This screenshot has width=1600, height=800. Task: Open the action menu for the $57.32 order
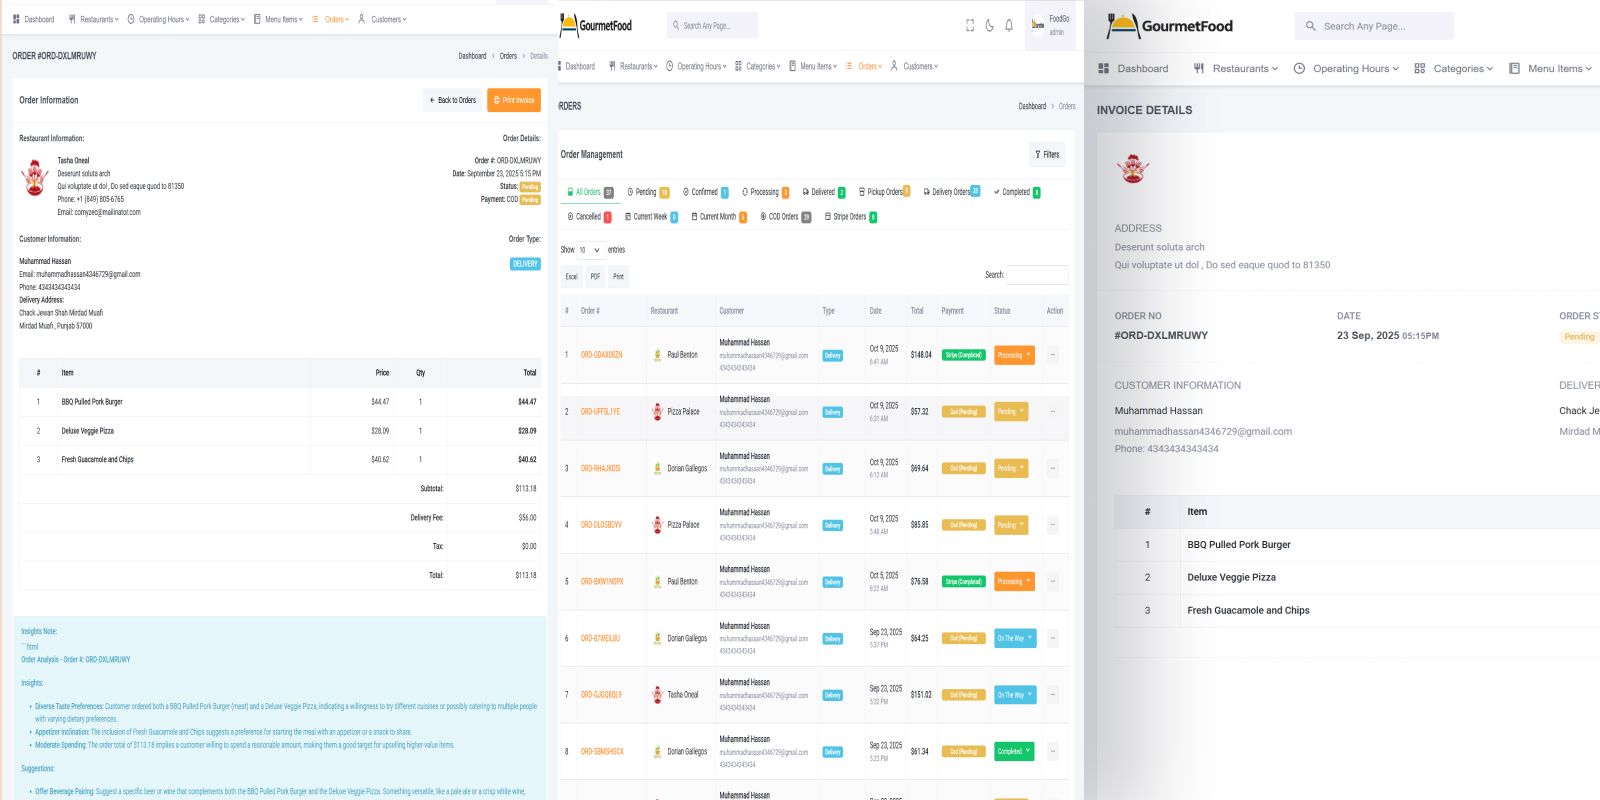(1052, 412)
